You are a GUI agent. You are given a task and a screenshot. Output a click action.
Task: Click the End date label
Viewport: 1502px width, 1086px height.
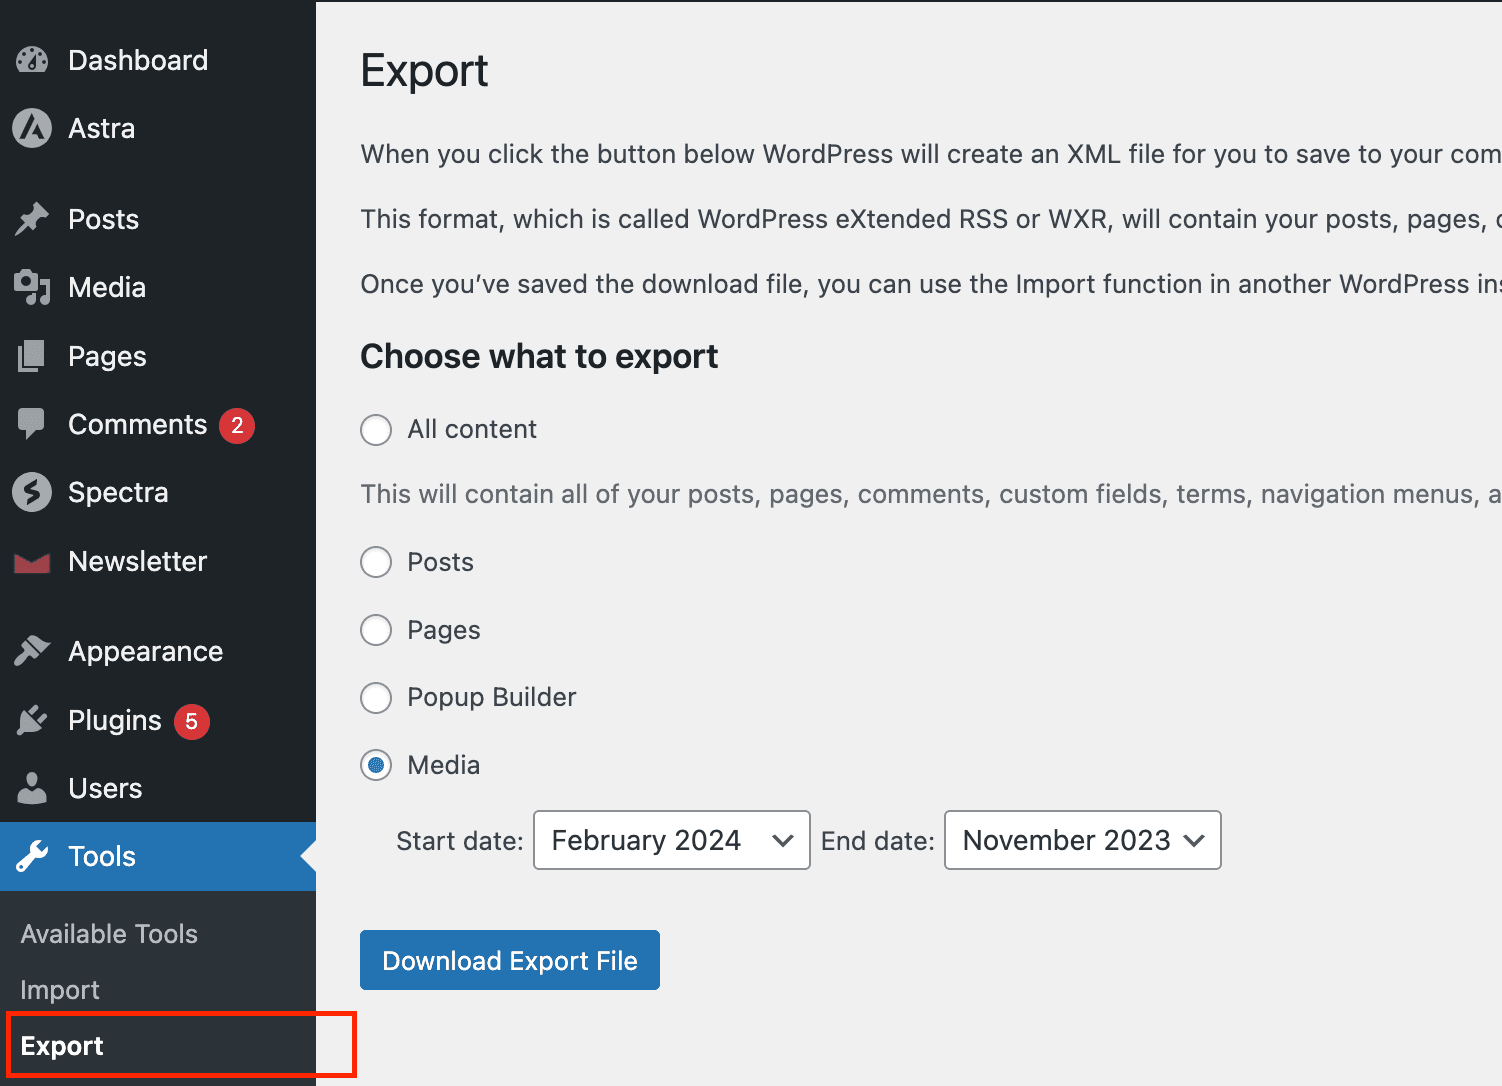[x=878, y=841]
